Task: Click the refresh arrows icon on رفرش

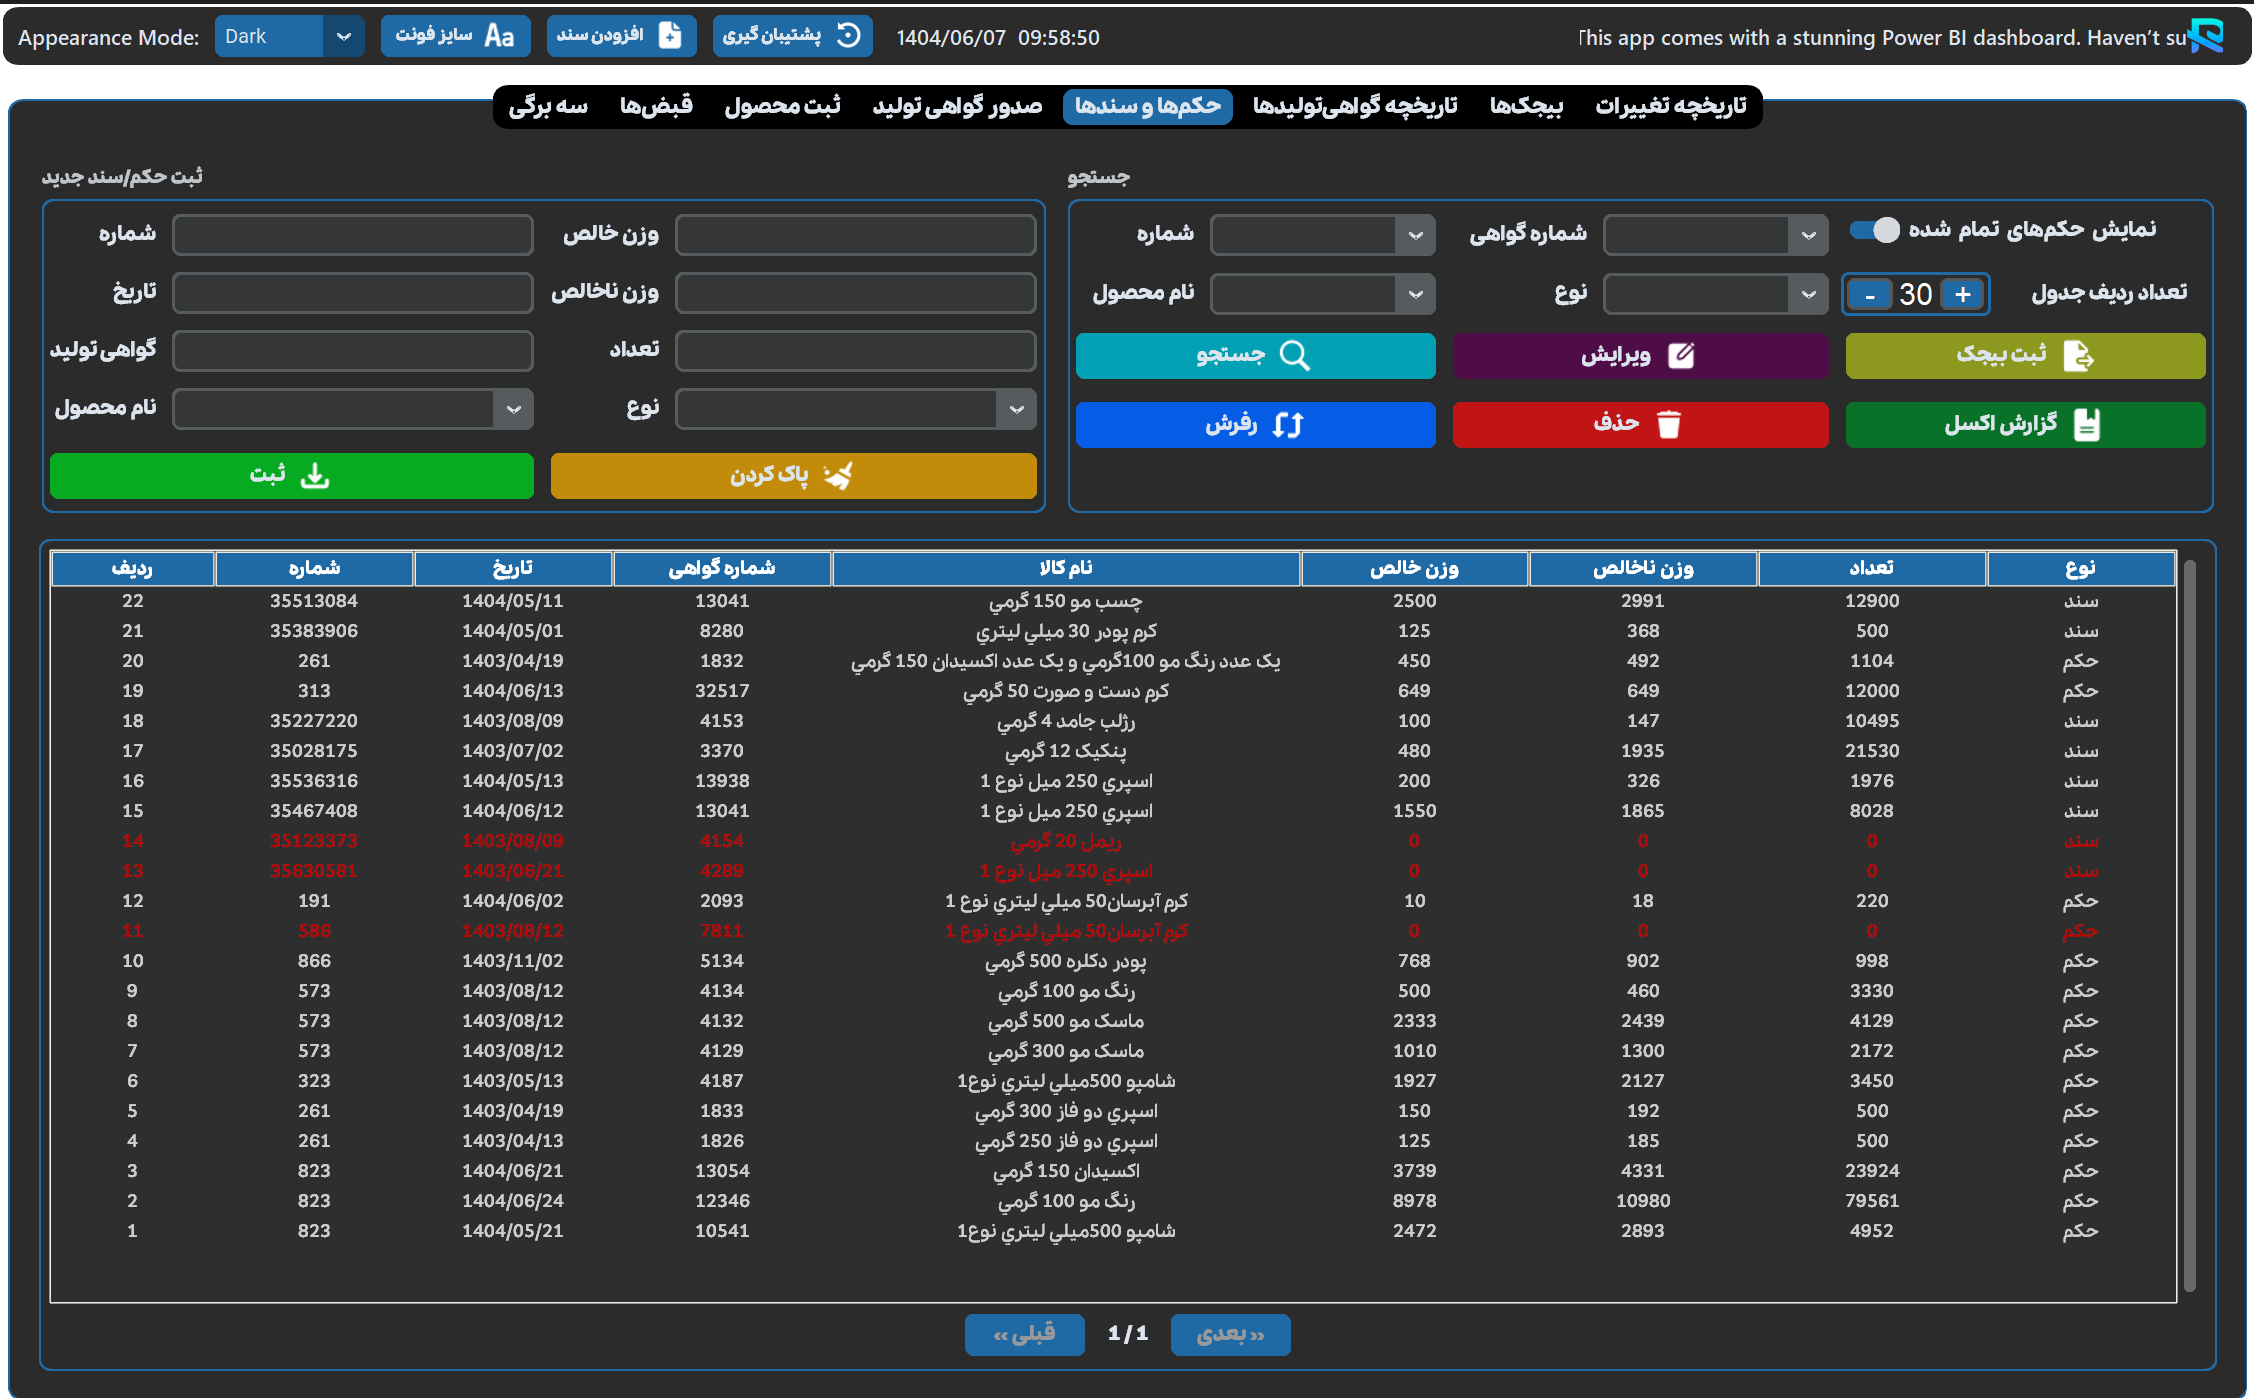Action: 1287,424
